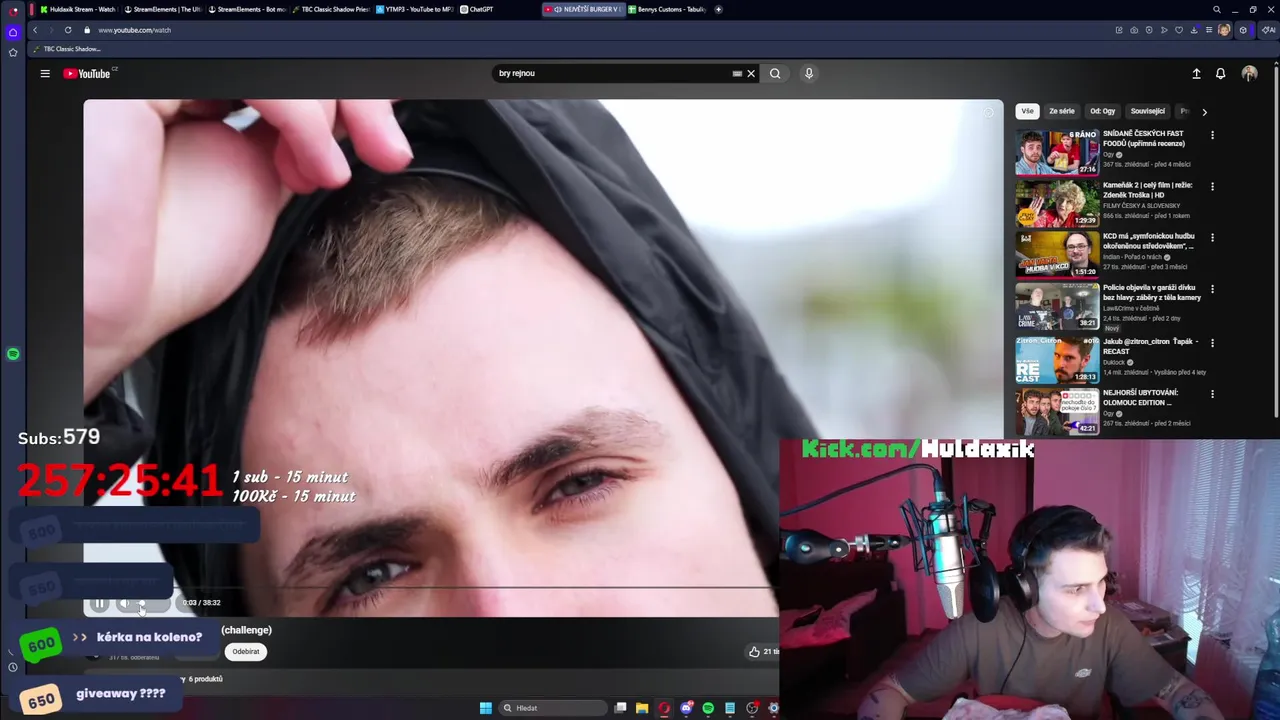This screenshot has height=720, width=1280.
Task: Select the Od: Ogy filter chip
Action: (1102, 111)
